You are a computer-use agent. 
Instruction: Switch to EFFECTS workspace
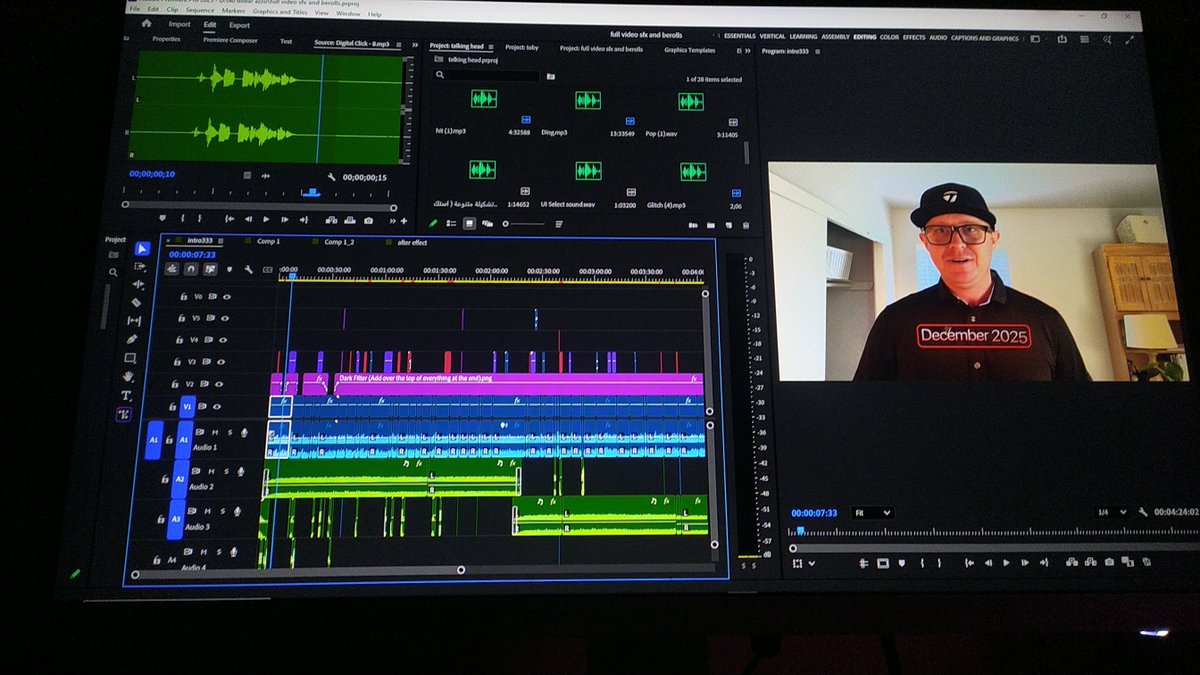tap(914, 37)
